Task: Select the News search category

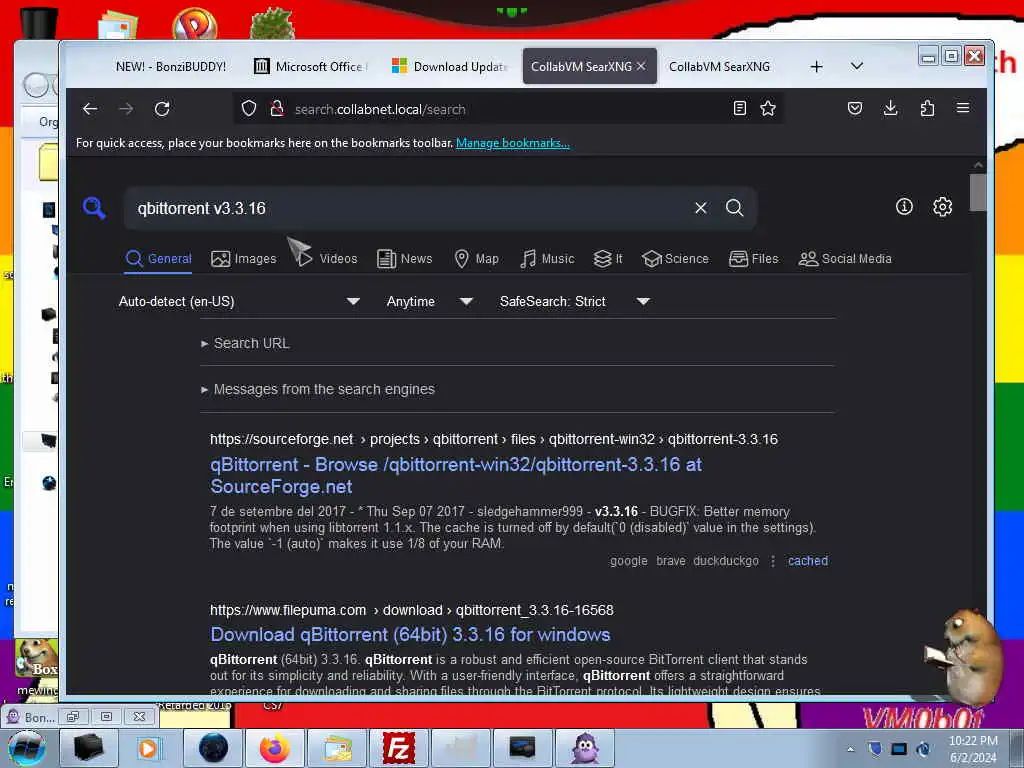Action: pos(405,259)
